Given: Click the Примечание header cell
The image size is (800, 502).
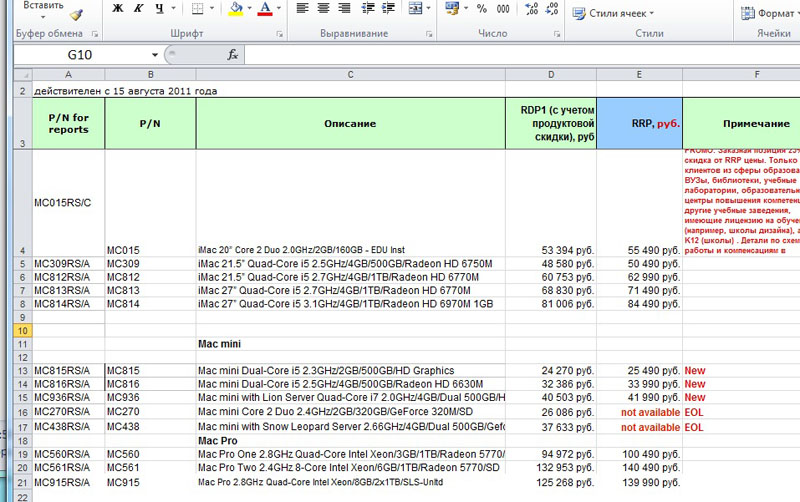Looking at the screenshot, I should (741, 123).
